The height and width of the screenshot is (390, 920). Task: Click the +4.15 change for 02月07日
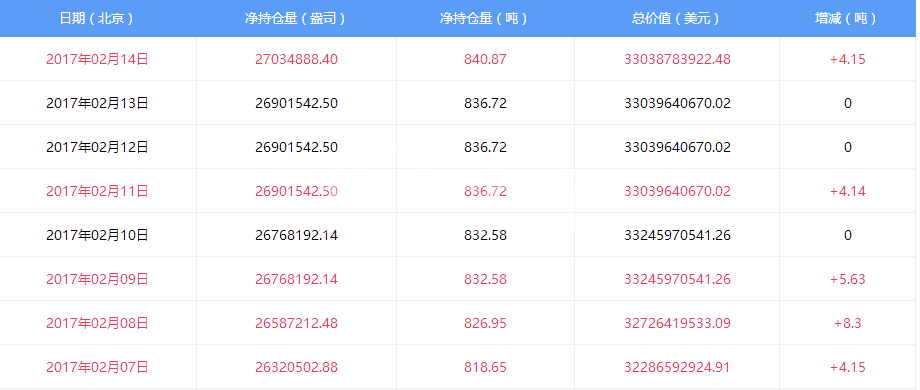[848, 368]
